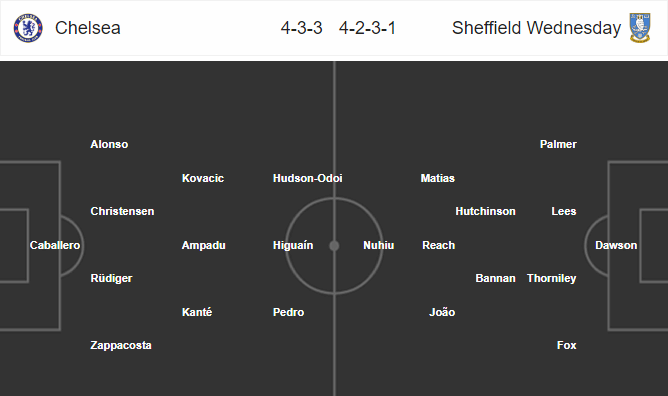
Task: Click Zappacosta in Chelsea's back line
Action: pos(121,345)
